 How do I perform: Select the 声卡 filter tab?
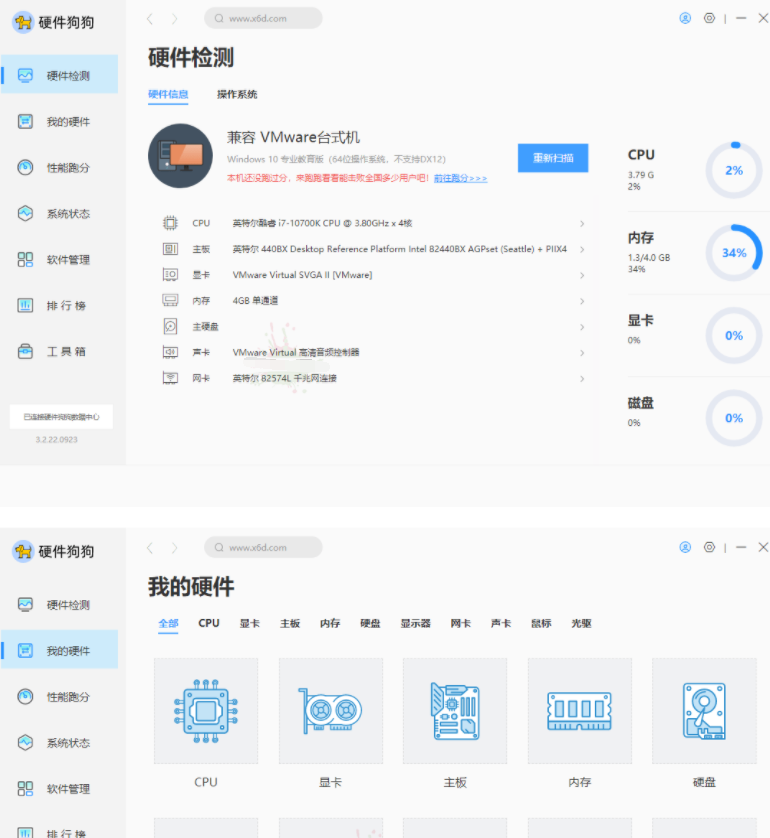point(501,623)
